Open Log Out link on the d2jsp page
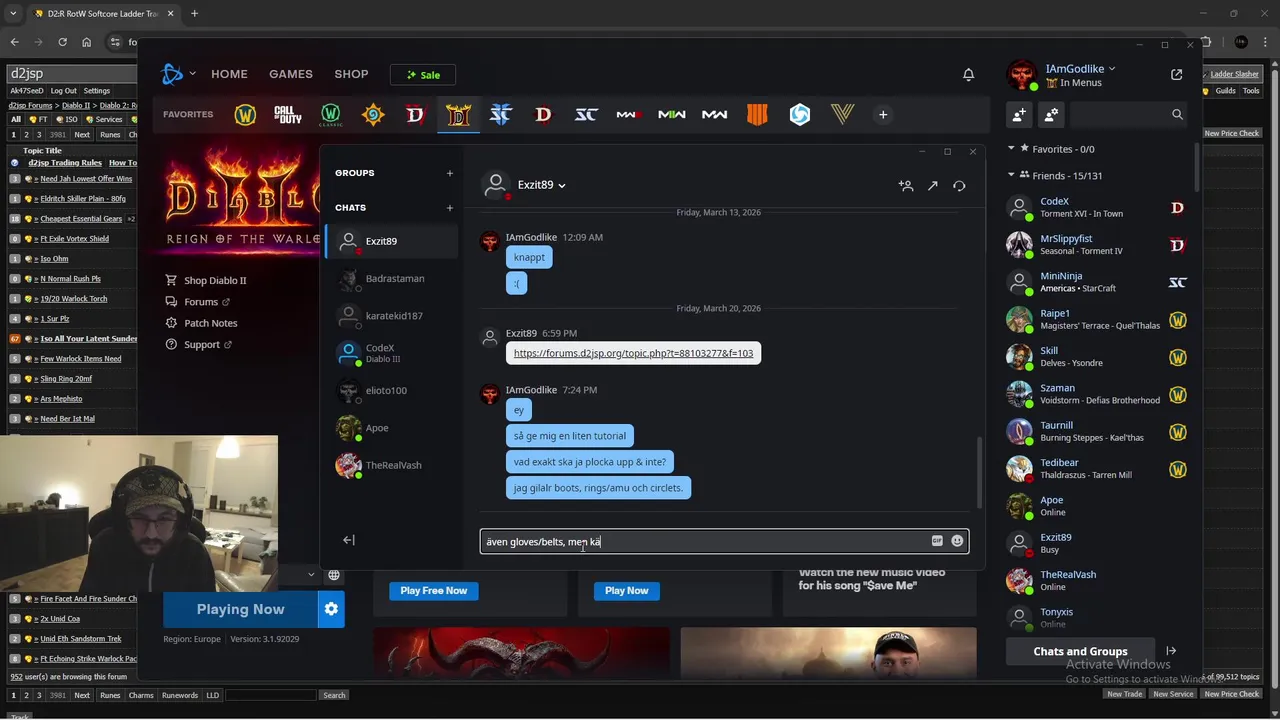Screen dimensions: 1280x720 pos(63,91)
